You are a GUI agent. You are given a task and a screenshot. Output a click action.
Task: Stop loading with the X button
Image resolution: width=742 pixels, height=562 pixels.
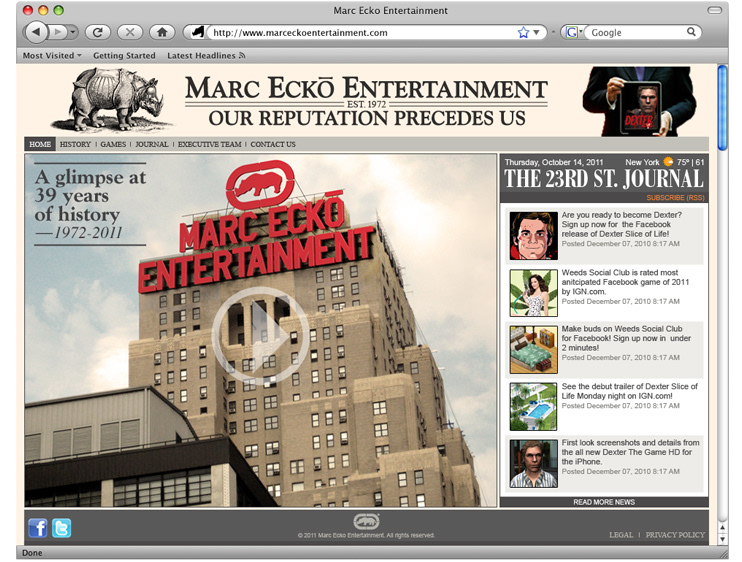[x=130, y=32]
